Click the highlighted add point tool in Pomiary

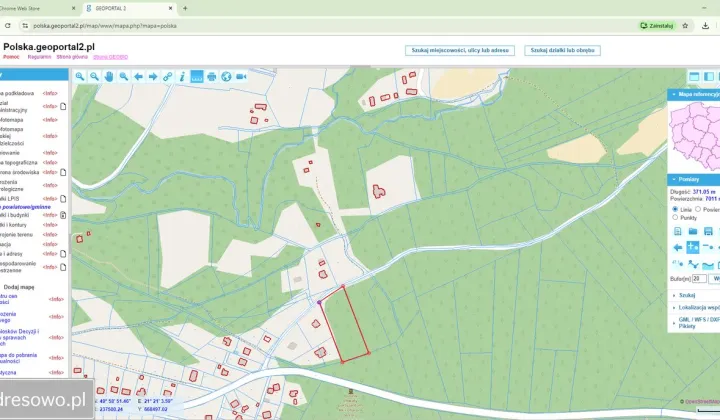[x=693, y=247]
